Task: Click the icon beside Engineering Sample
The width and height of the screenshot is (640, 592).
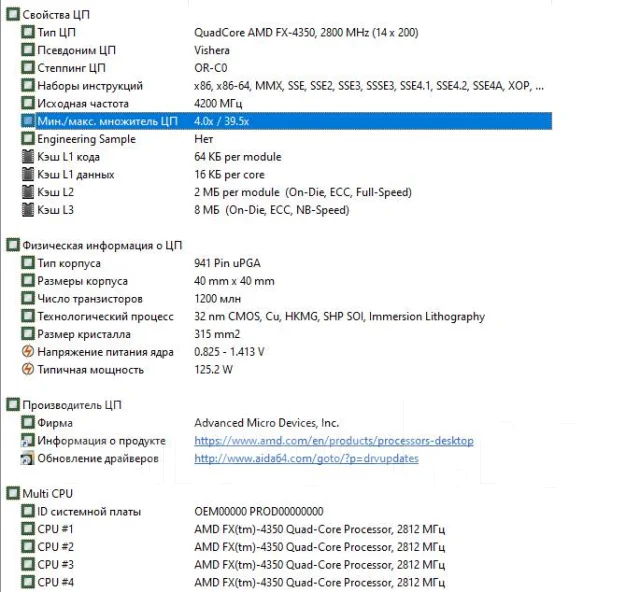Action: pos(28,139)
